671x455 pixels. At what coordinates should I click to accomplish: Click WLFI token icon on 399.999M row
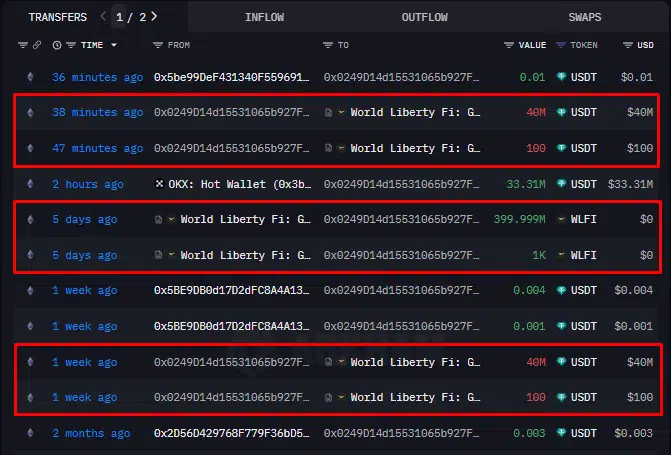pyautogui.click(x=562, y=220)
